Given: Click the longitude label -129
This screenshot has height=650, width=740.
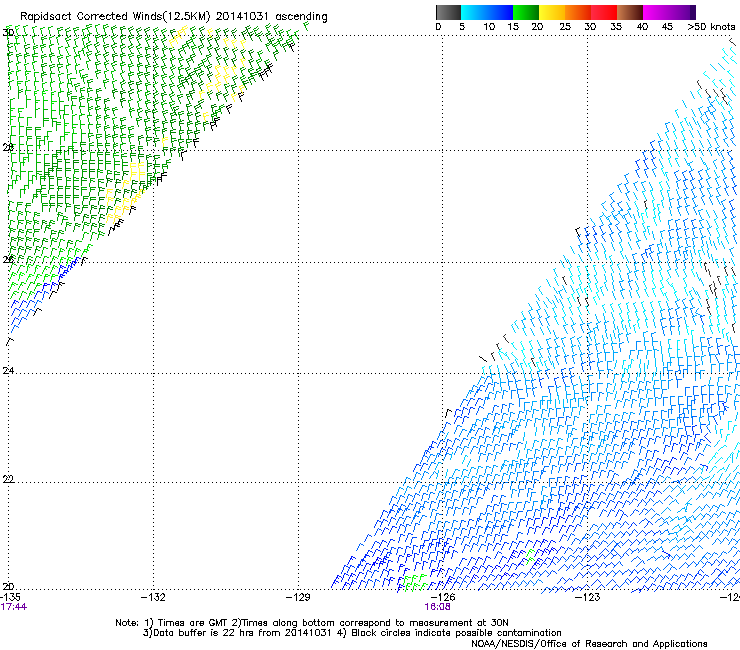Looking at the screenshot, I should click(x=298, y=597).
